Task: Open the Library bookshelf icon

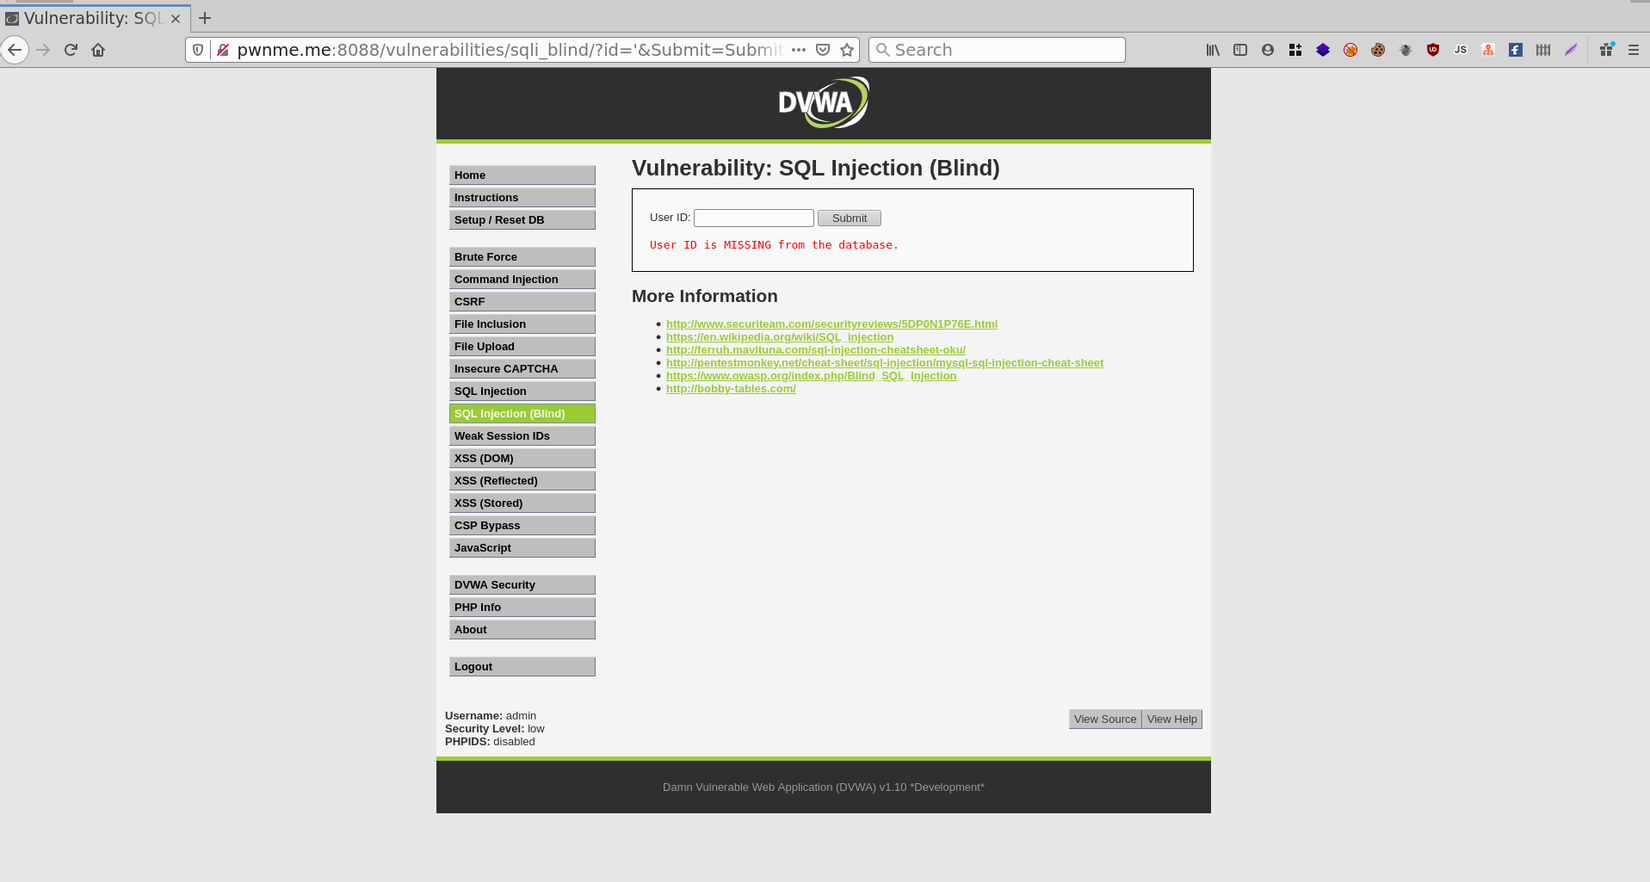Action: click(x=1213, y=50)
